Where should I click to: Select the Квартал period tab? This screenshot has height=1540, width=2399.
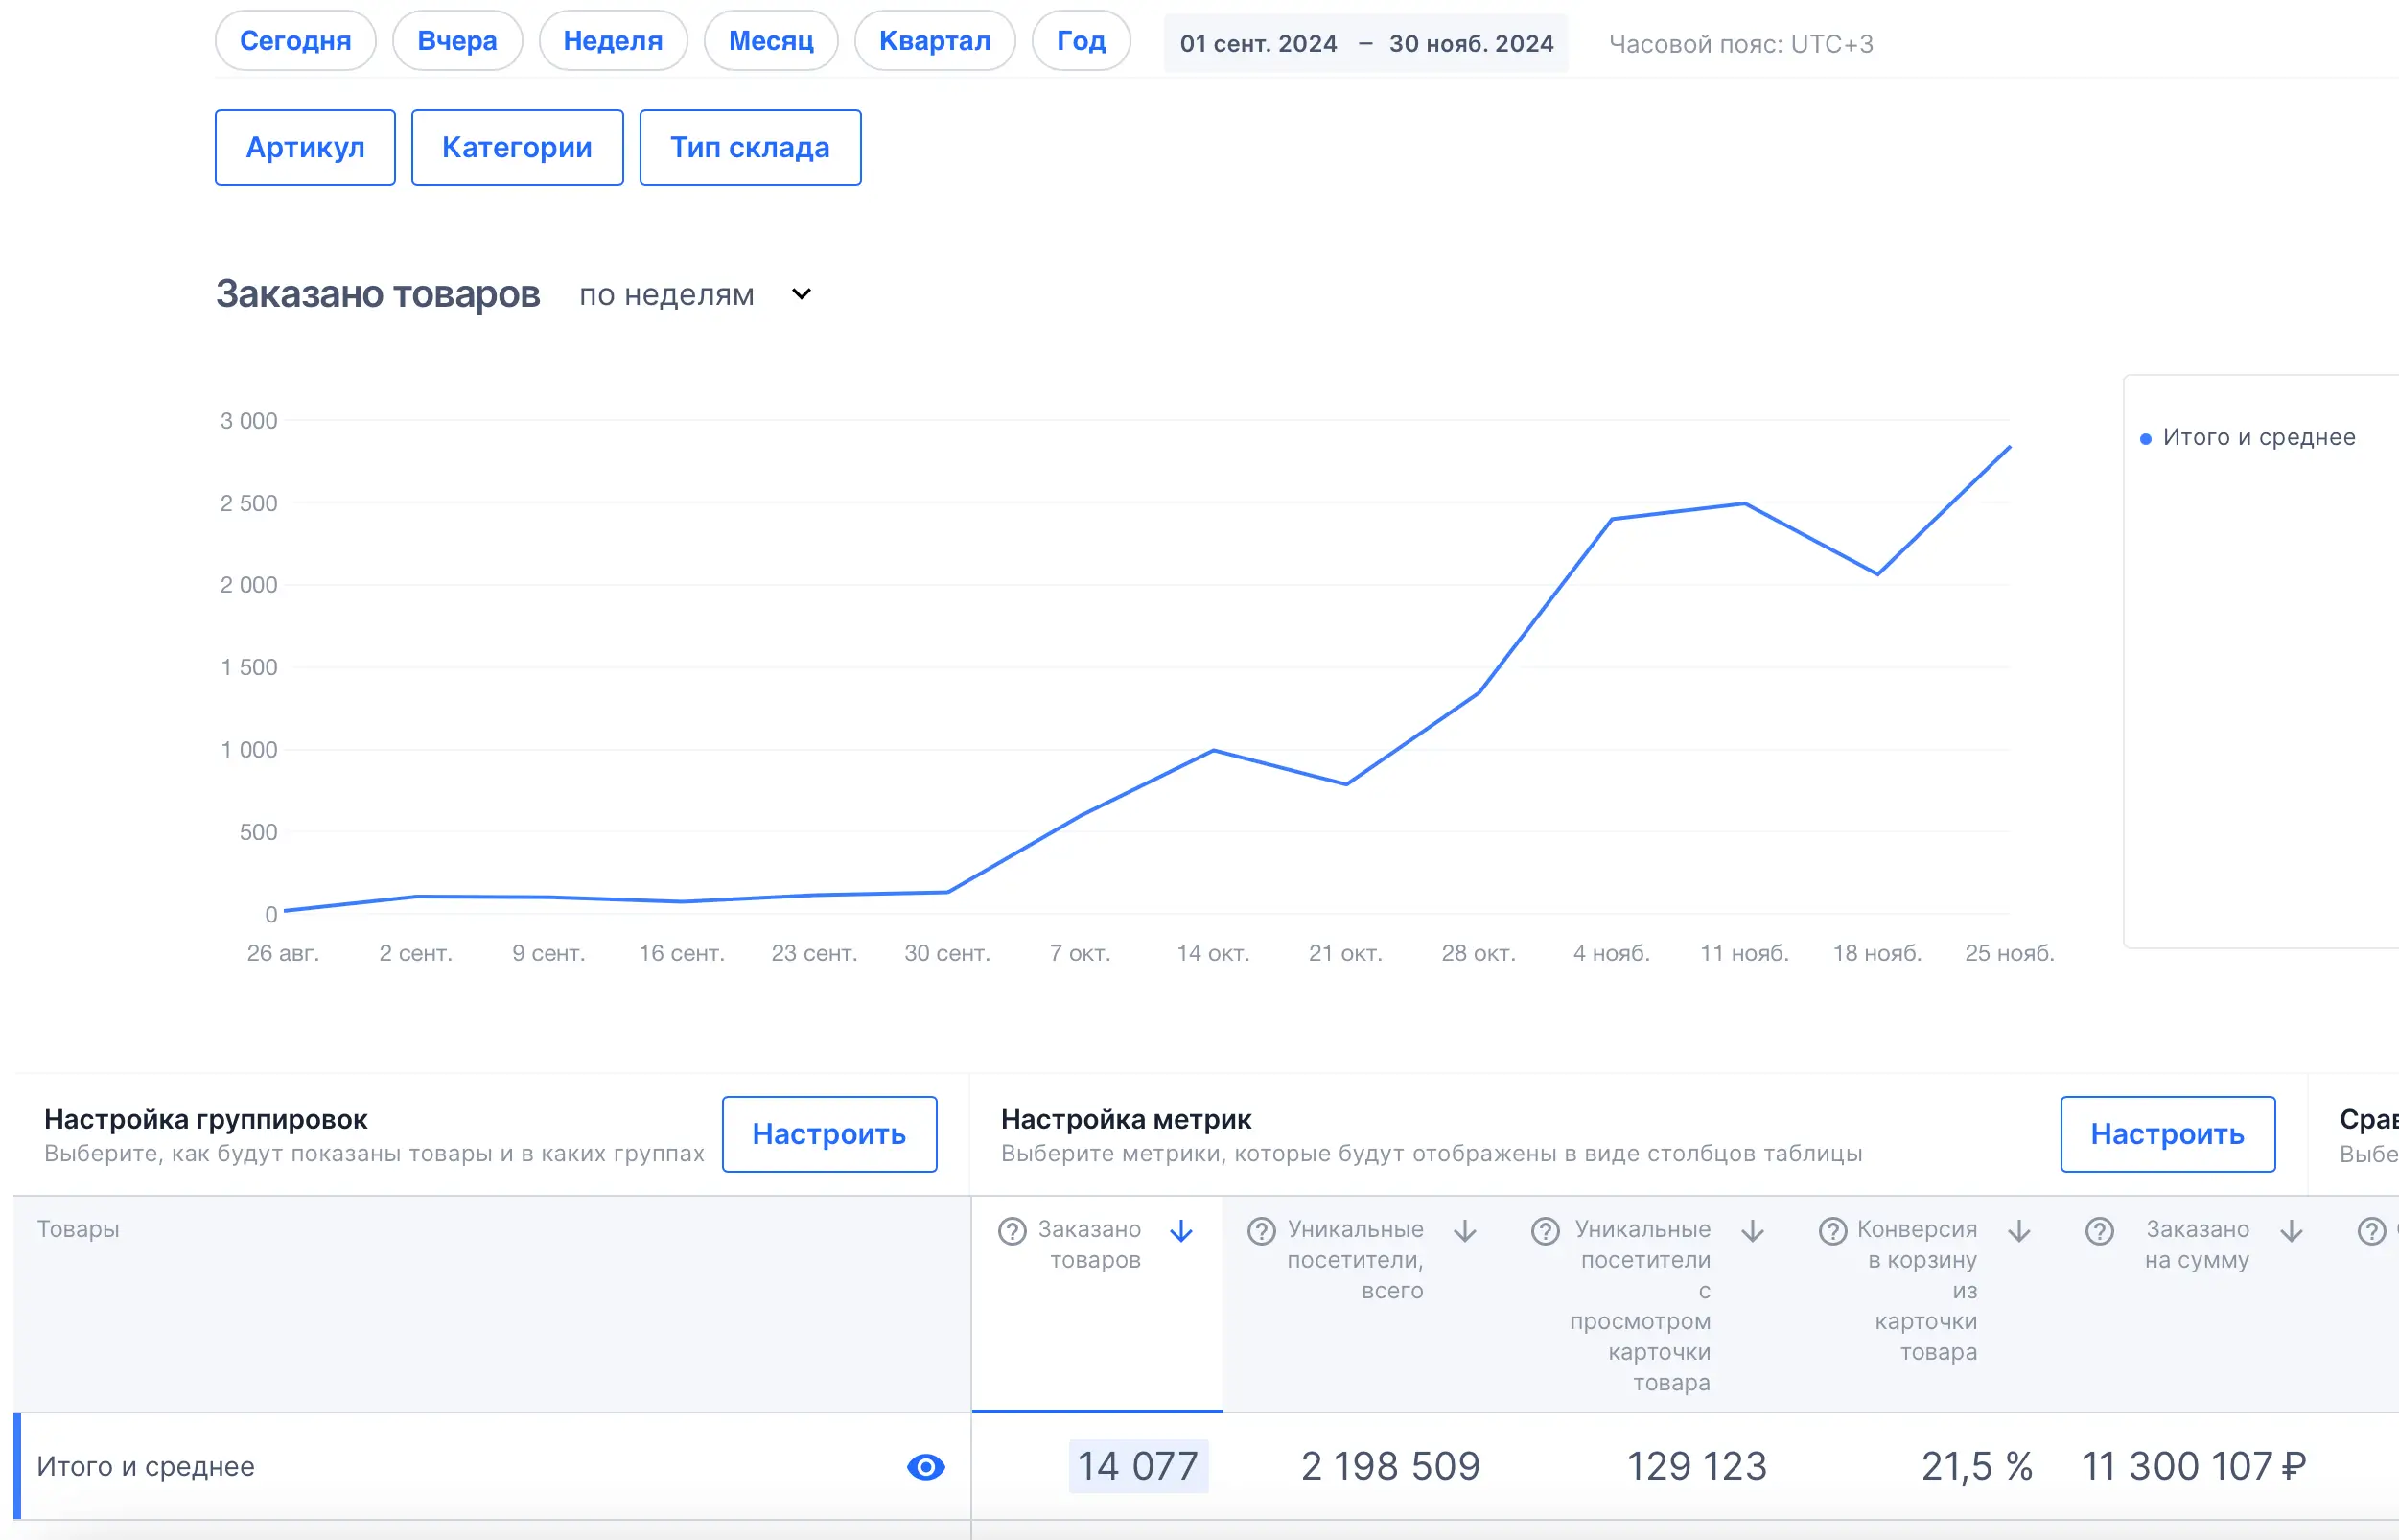(934, 41)
